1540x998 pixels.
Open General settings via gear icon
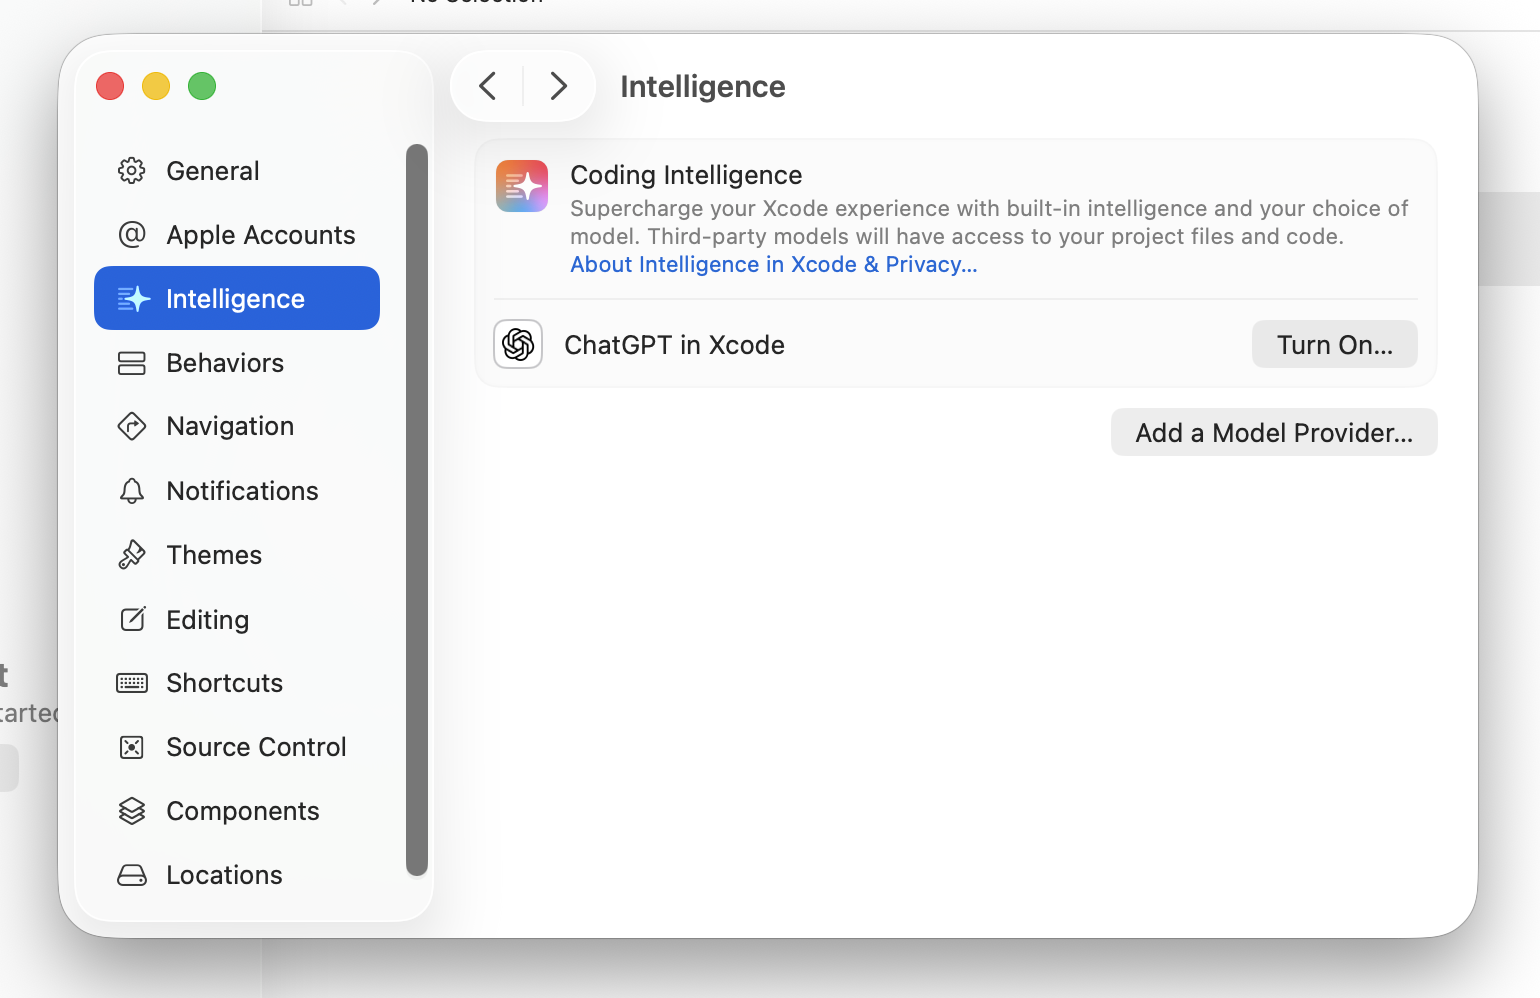(x=131, y=170)
